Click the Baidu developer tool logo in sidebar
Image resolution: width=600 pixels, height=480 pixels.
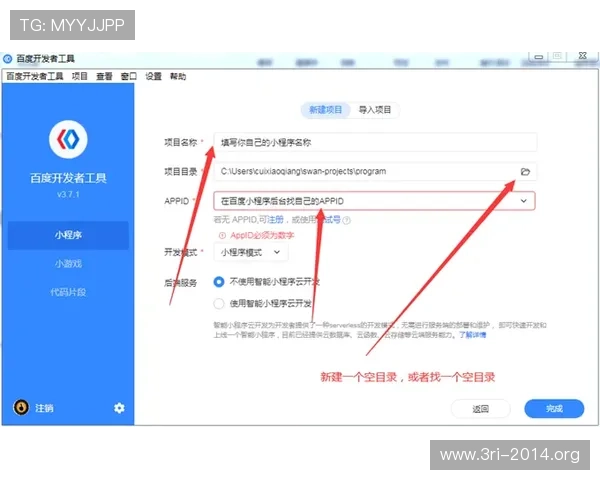[x=68, y=139]
